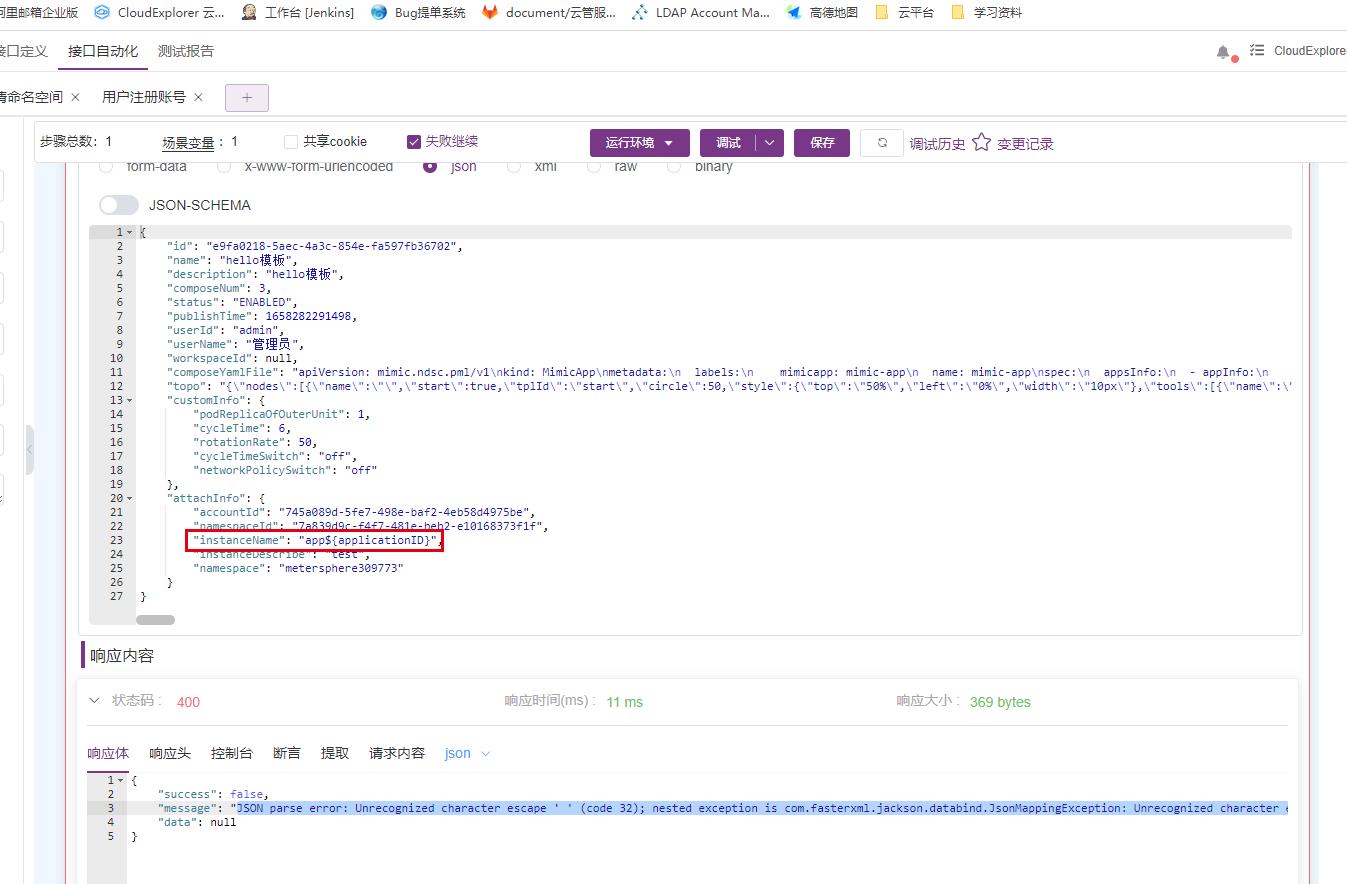The height and width of the screenshot is (884, 1347).
Task: Click the plus icon to add a scenario tab
Action: [246, 97]
